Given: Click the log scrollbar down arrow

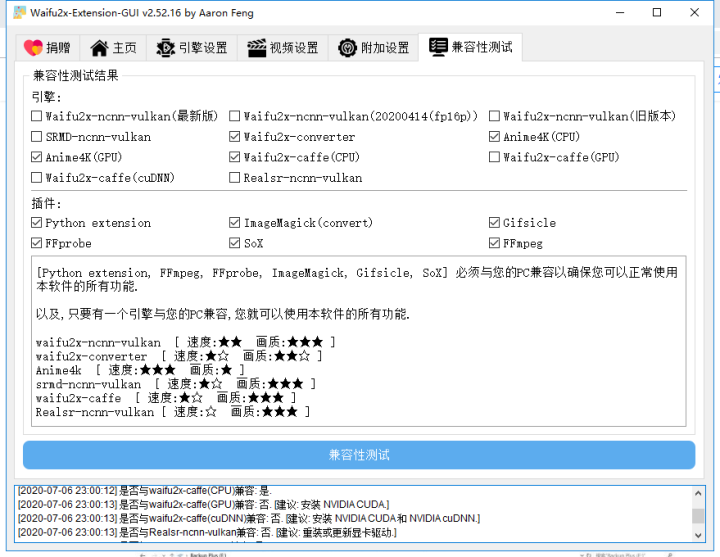Looking at the screenshot, I should pos(698,535).
